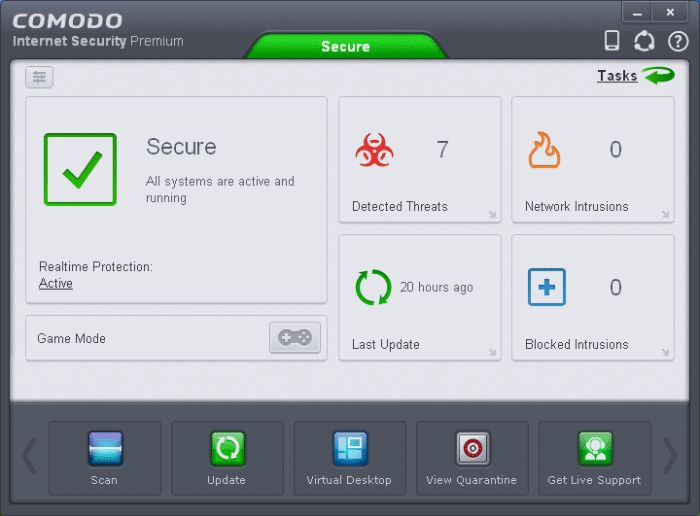Click the Detected Threats count 7

point(442,149)
